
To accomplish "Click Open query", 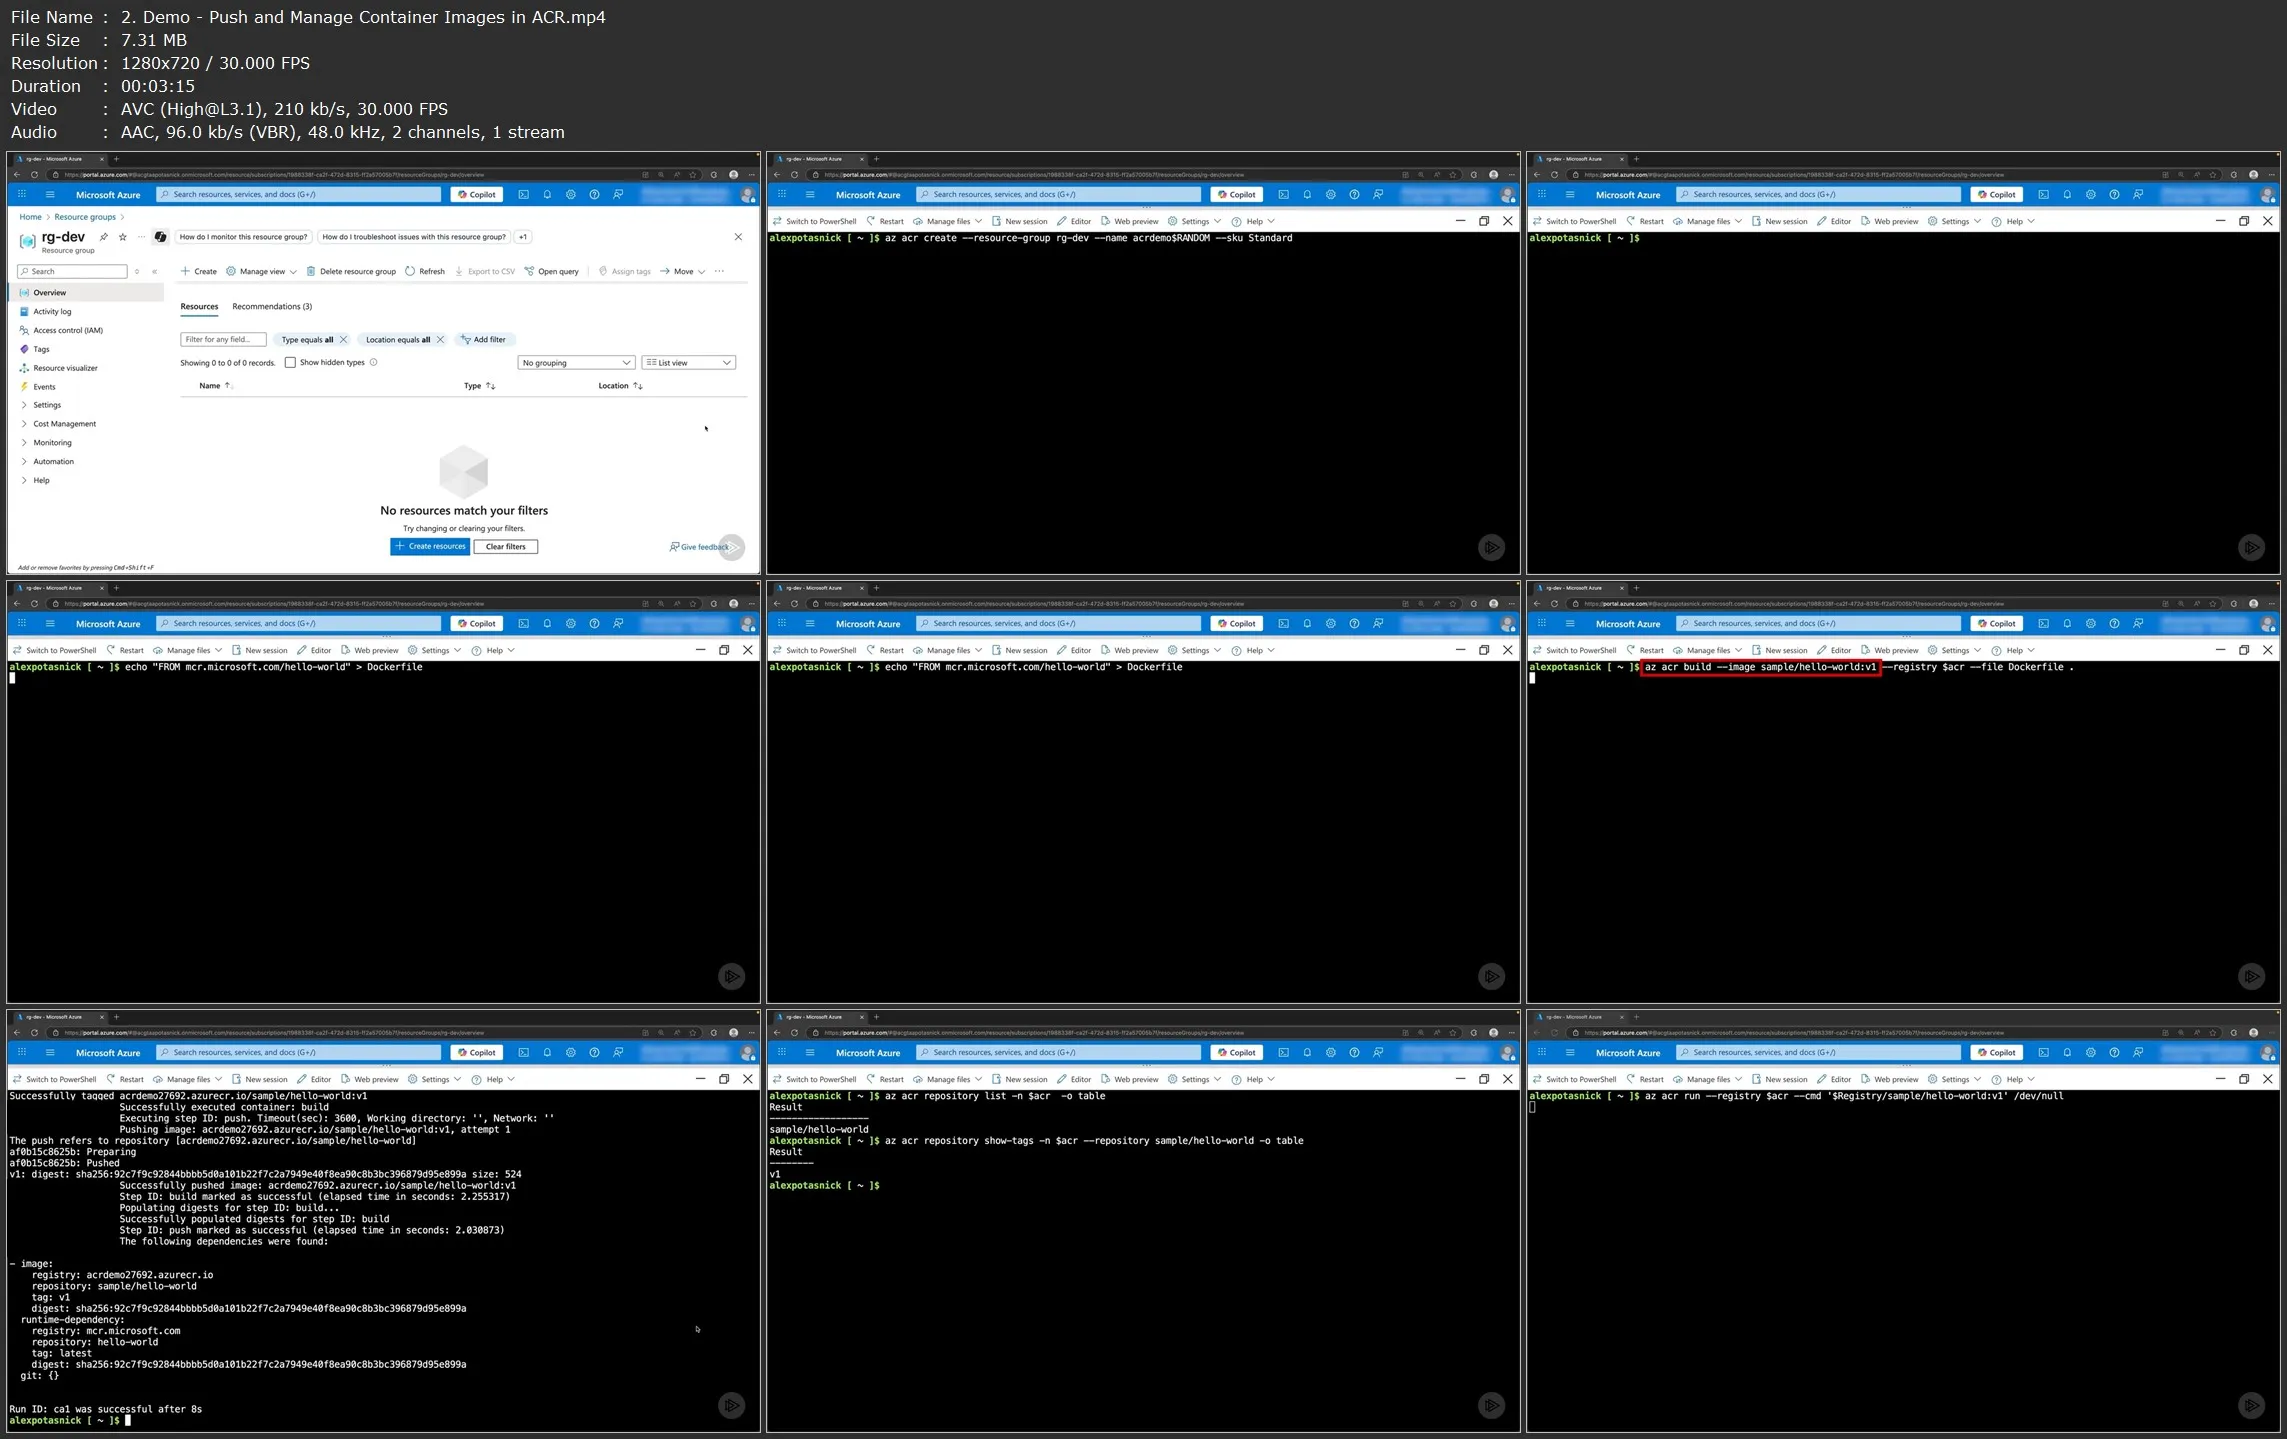I will pos(551,271).
